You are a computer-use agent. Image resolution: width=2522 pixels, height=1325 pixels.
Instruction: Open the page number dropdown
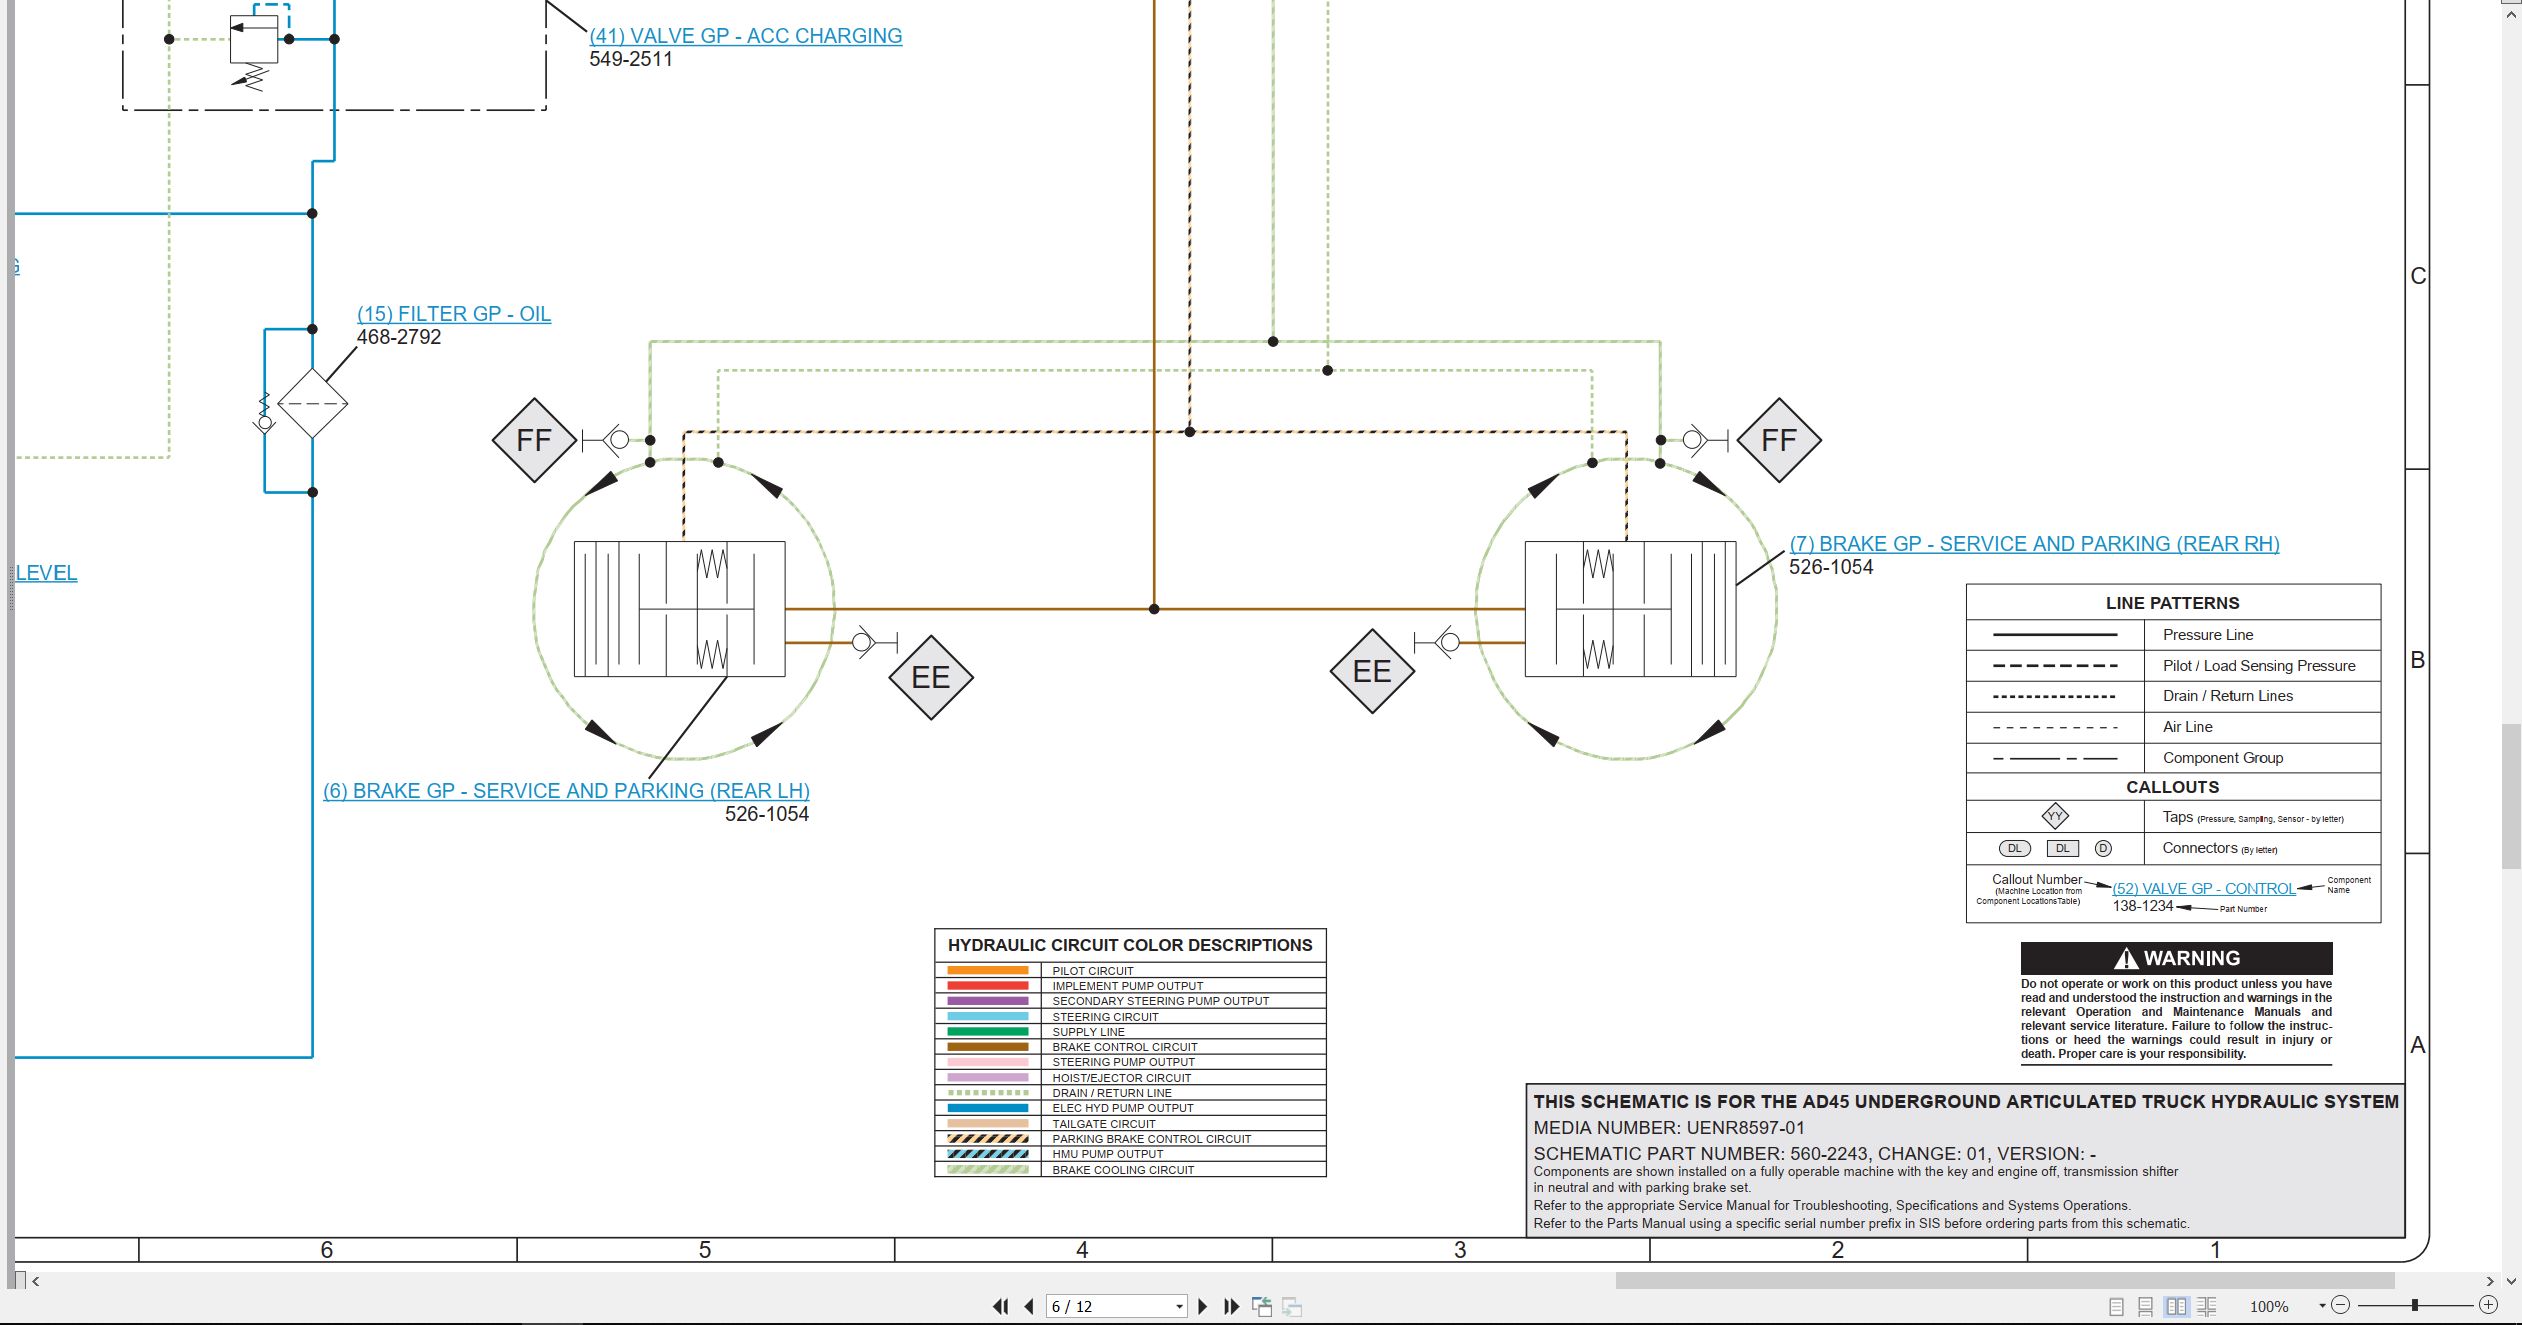pos(1179,1307)
